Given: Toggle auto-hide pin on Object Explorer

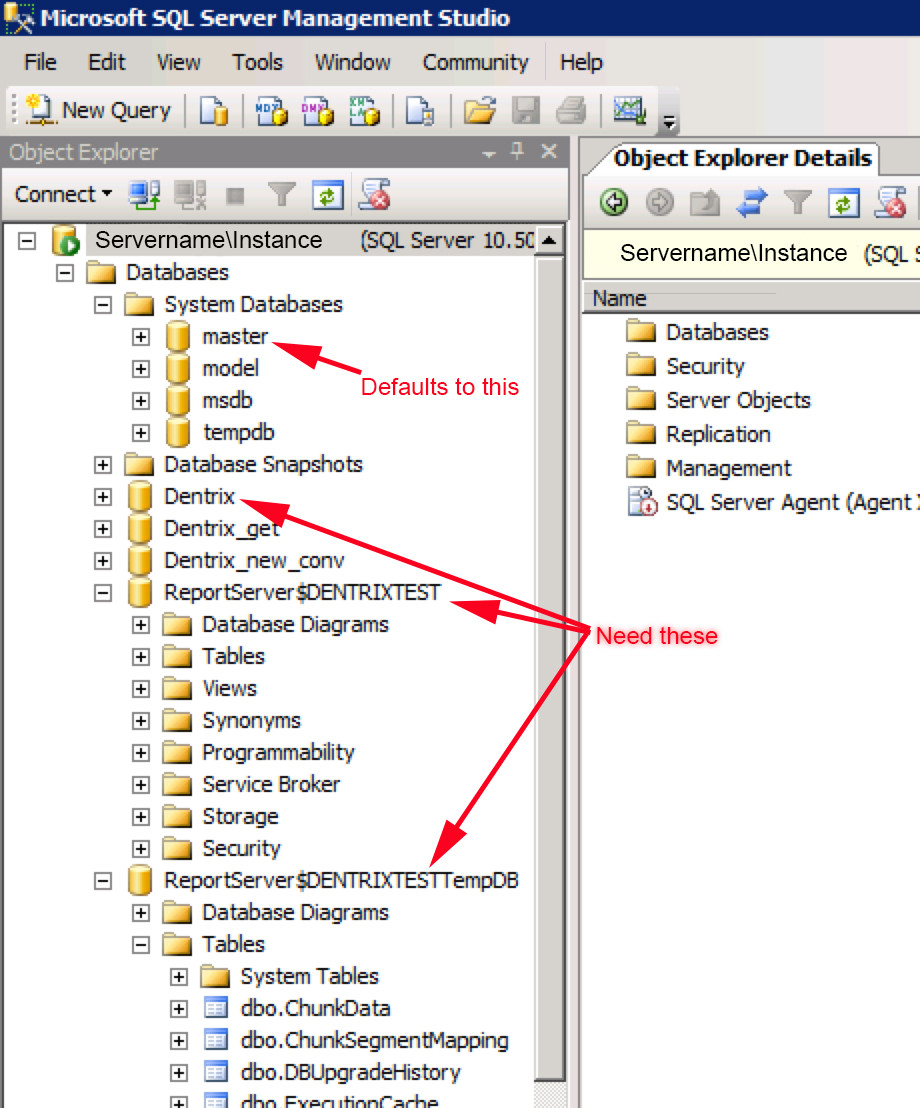Looking at the screenshot, I should coord(517,151).
